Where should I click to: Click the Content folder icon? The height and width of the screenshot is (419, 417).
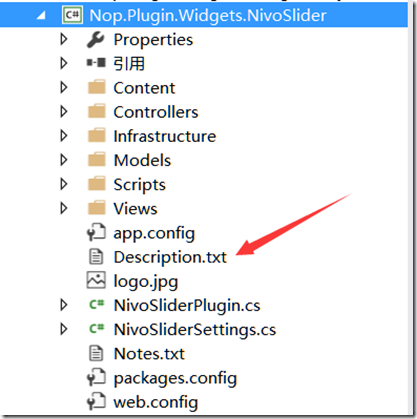click(x=97, y=87)
